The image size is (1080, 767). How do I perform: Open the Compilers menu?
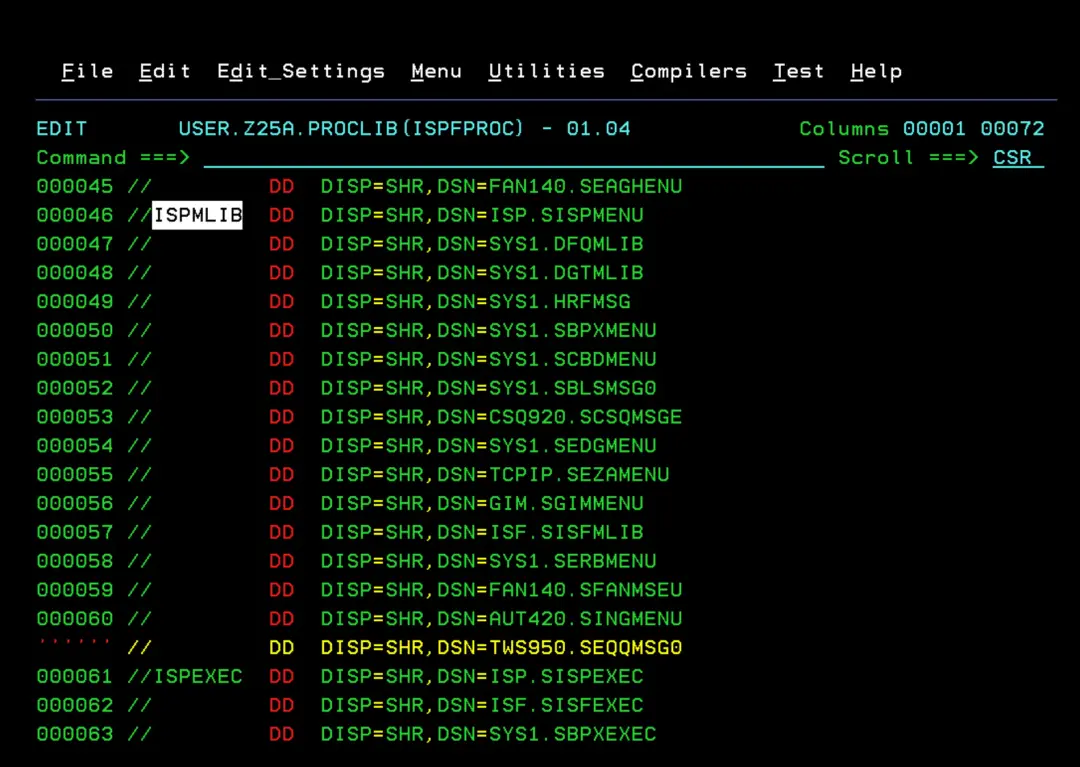(689, 72)
